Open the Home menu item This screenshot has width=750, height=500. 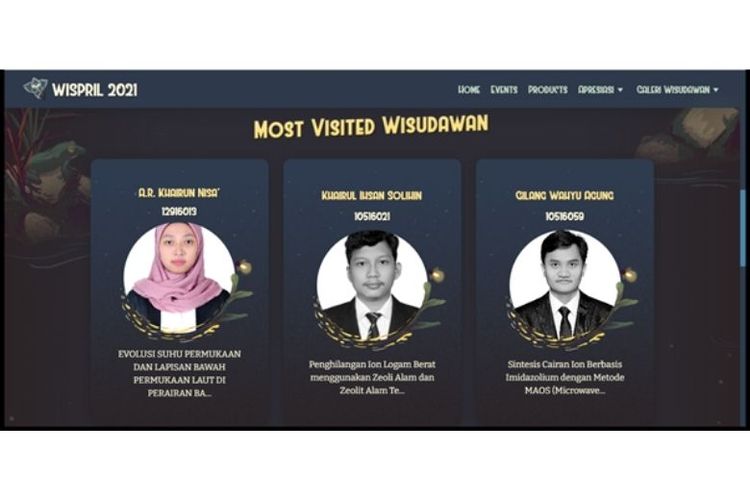pyautogui.click(x=469, y=89)
